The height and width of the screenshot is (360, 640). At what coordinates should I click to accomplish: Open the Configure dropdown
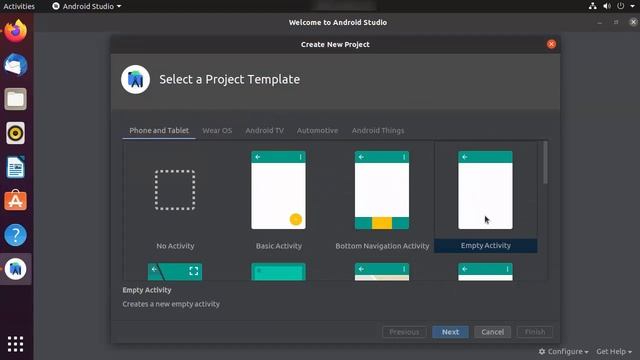564,351
